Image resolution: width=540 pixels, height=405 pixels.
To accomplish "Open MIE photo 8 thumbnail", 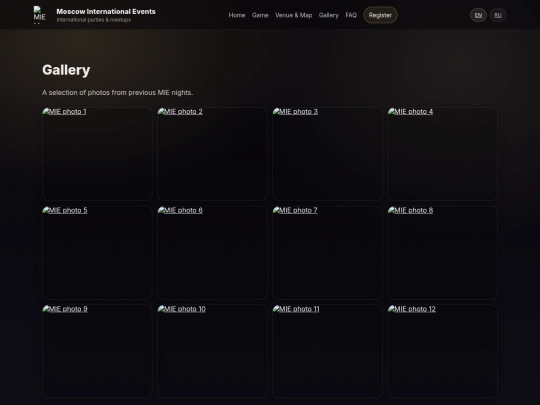I will (x=443, y=252).
